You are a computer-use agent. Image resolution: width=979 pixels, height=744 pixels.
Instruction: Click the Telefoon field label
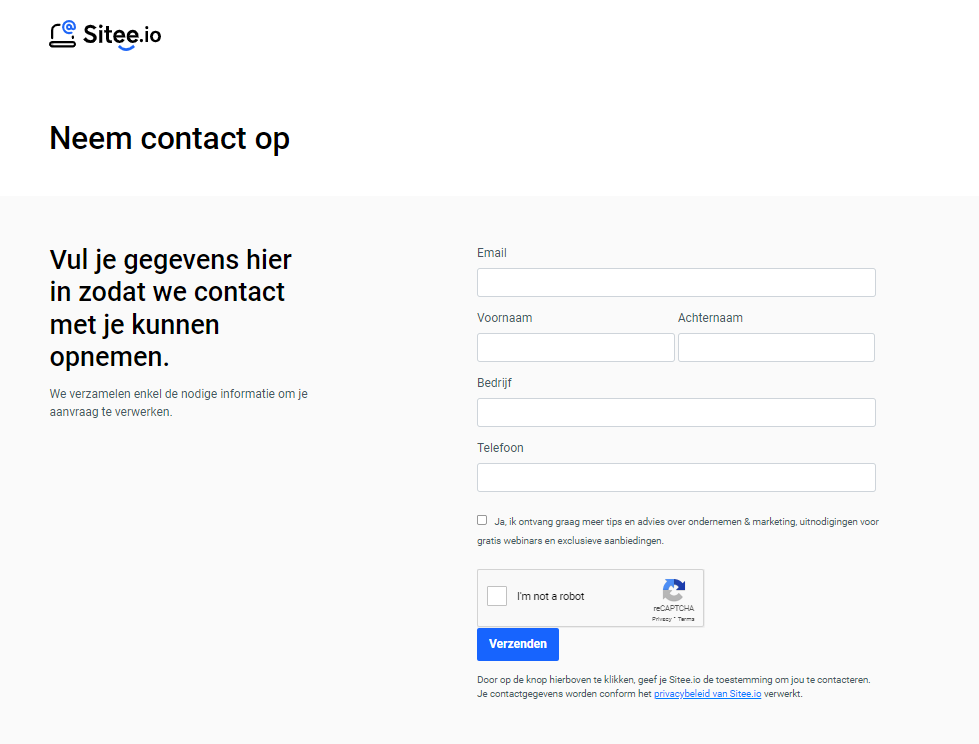pyautogui.click(x=500, y=448)
